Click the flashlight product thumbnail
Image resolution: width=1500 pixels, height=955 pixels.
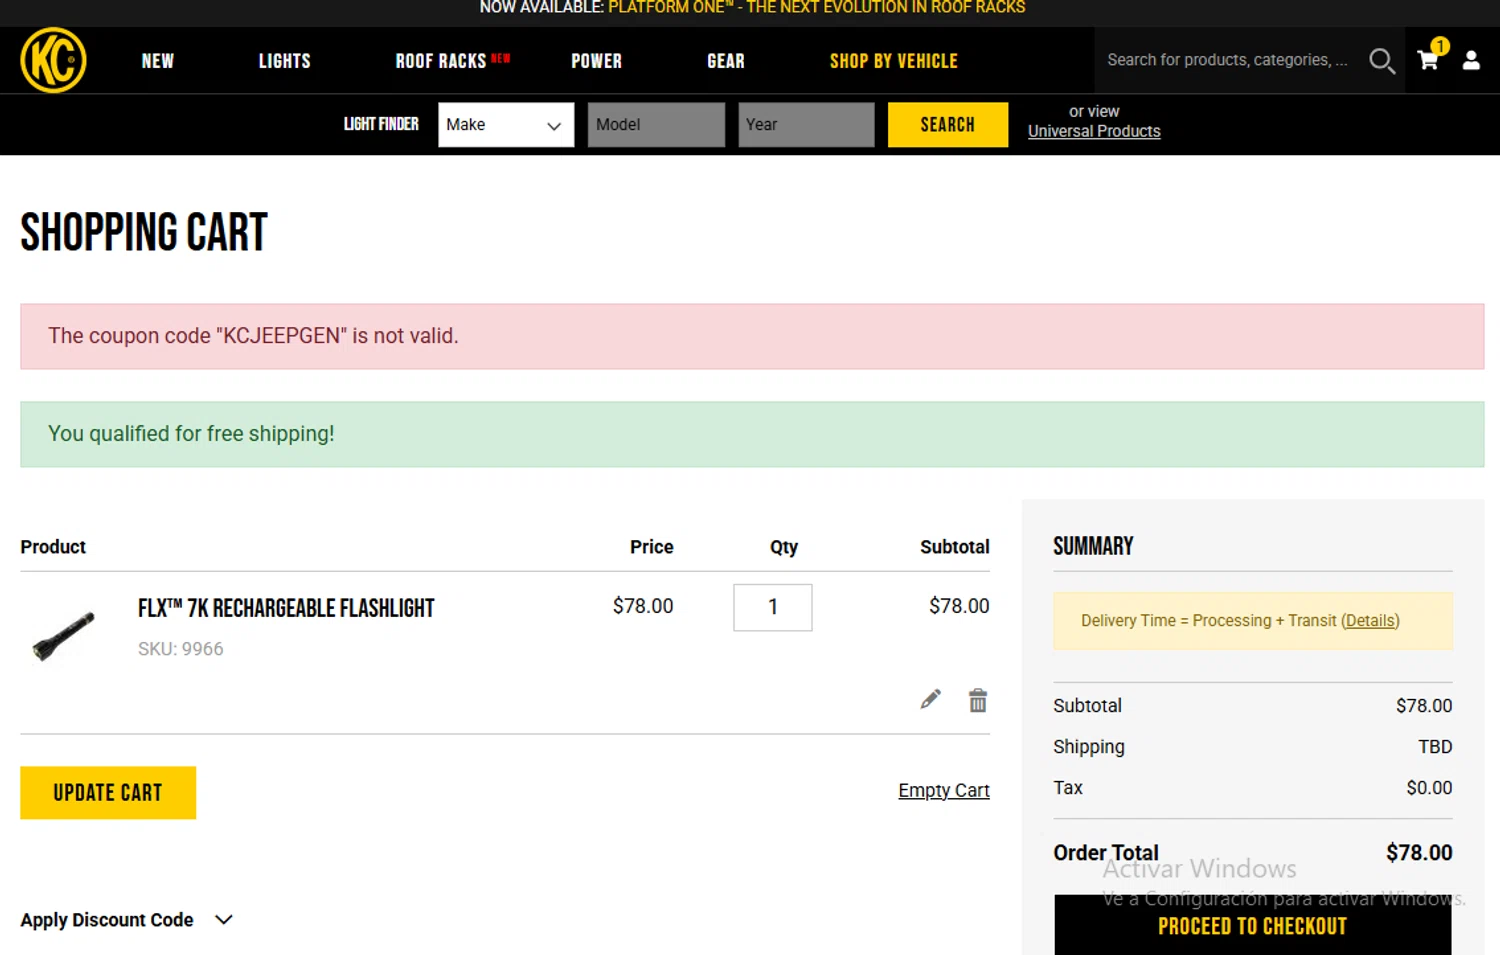(x=63, y=636)
